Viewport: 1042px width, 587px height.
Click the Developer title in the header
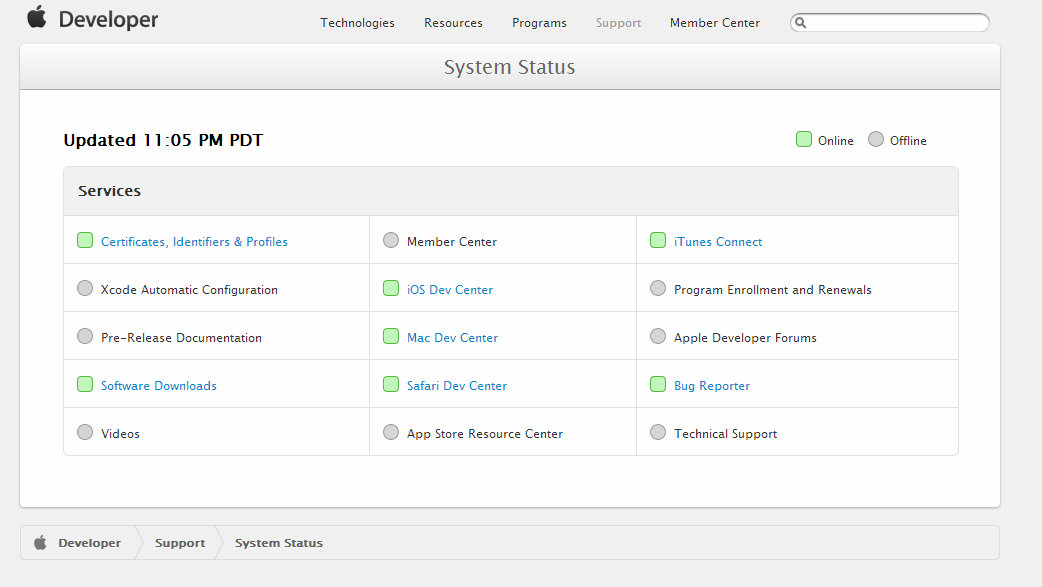[x=108, y=19]
